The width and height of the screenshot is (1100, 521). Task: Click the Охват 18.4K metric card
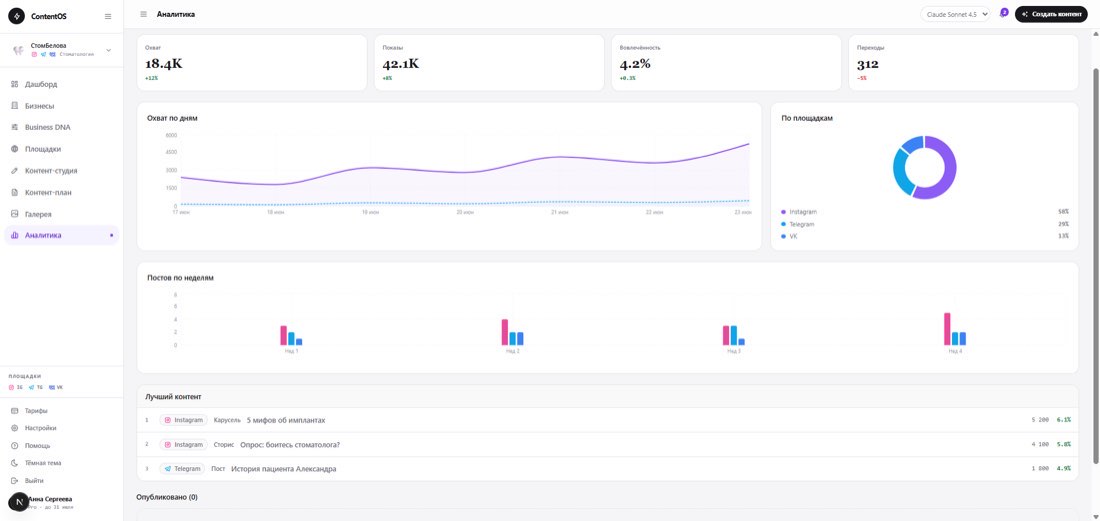(252, 62)
